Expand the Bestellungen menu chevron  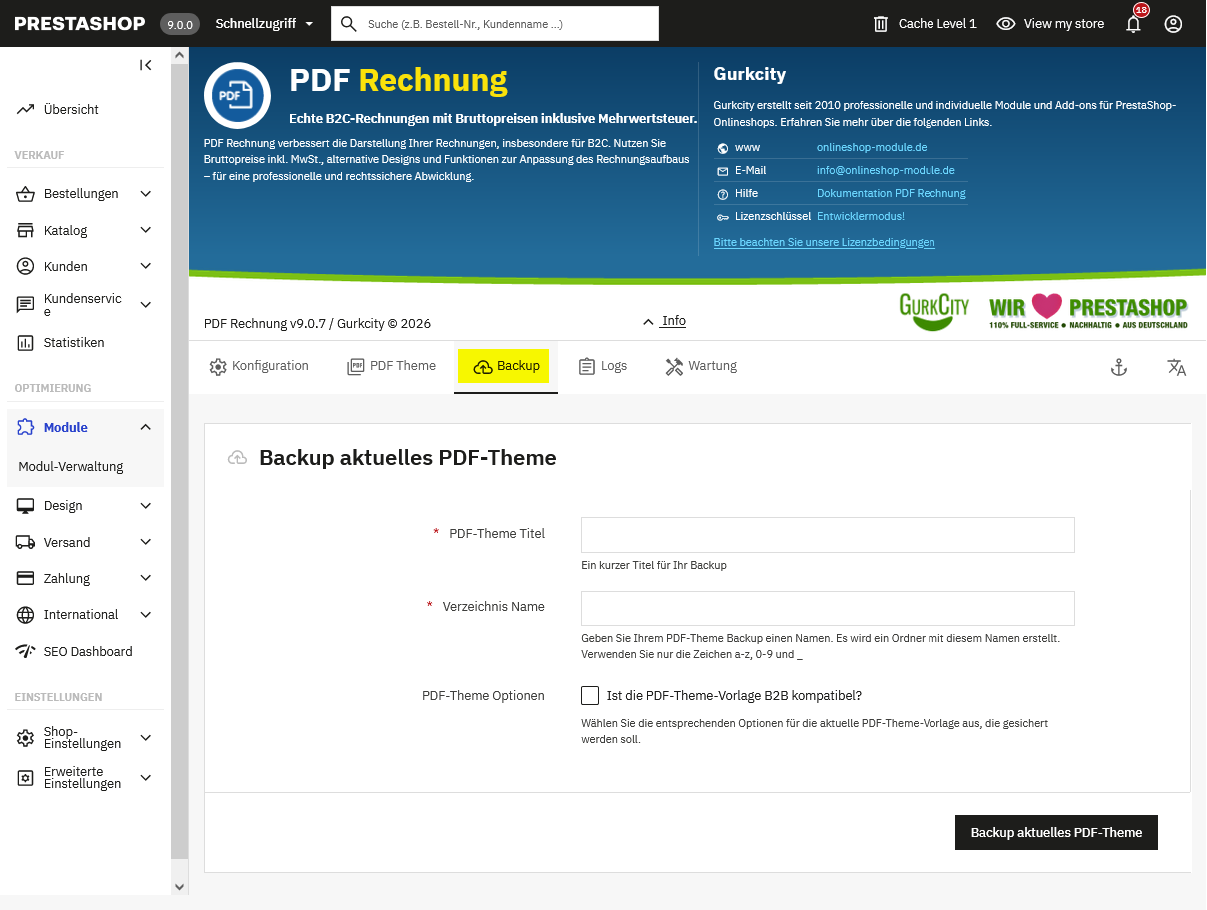coord(146,194)
